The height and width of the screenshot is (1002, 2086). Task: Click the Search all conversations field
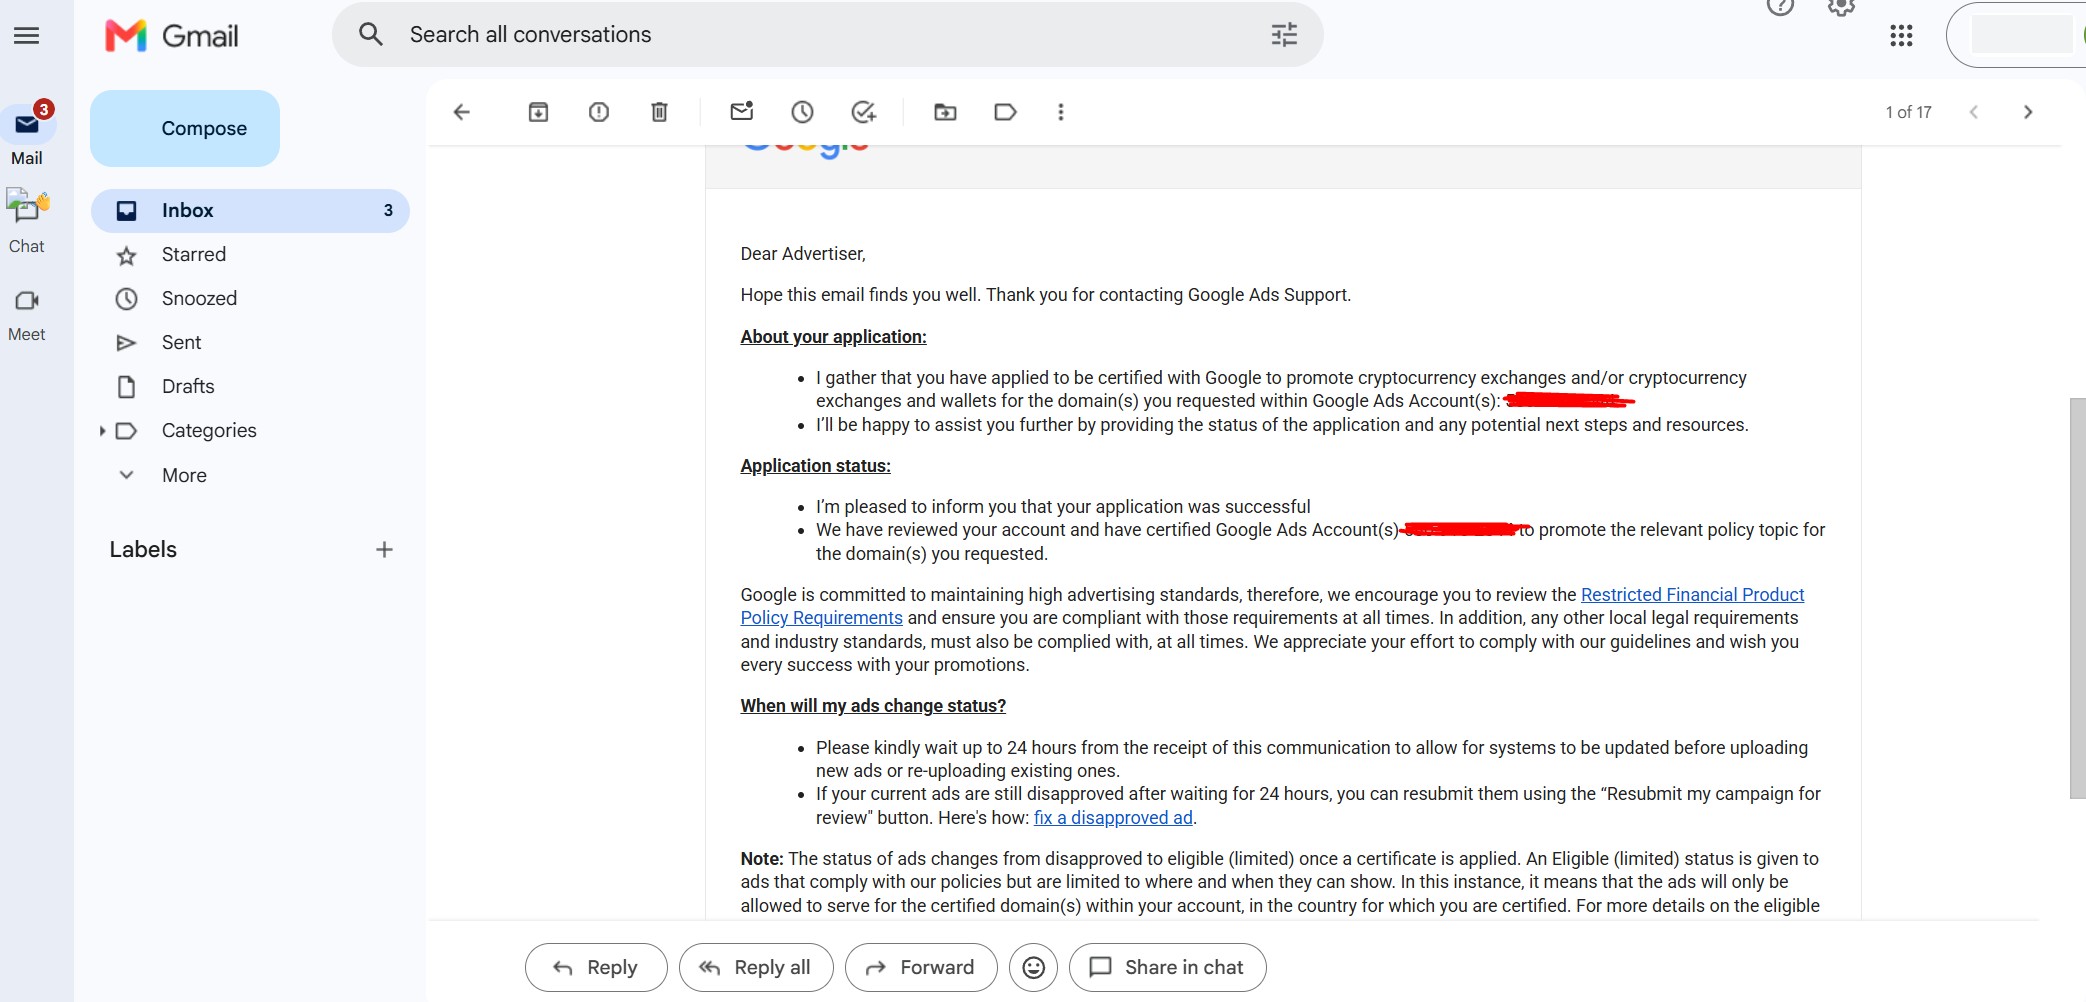pyautogui.click(x=828, y=35)
